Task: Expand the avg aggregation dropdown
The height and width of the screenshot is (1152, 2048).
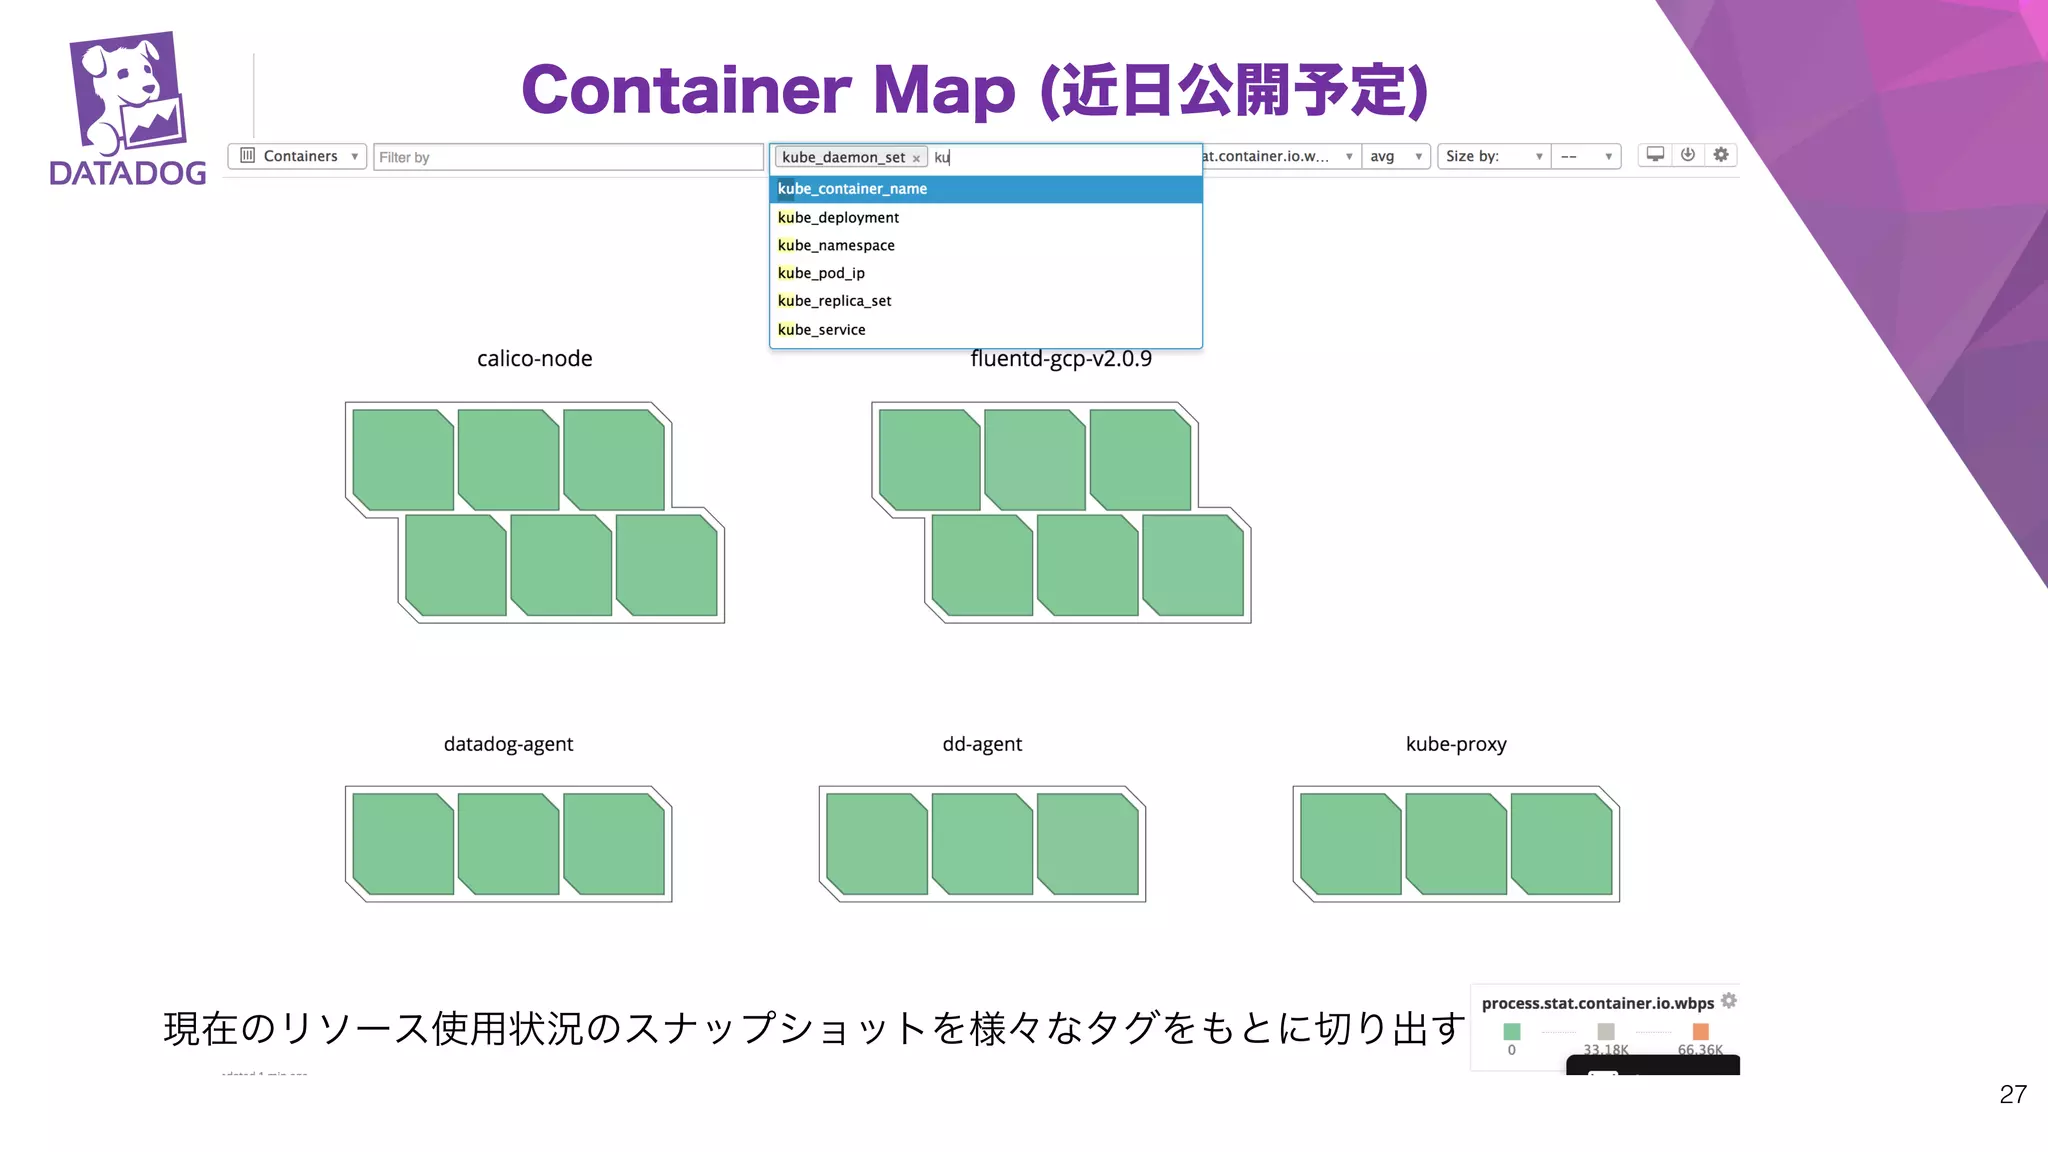Action: pyautogui.click(x=1396, y=156)
